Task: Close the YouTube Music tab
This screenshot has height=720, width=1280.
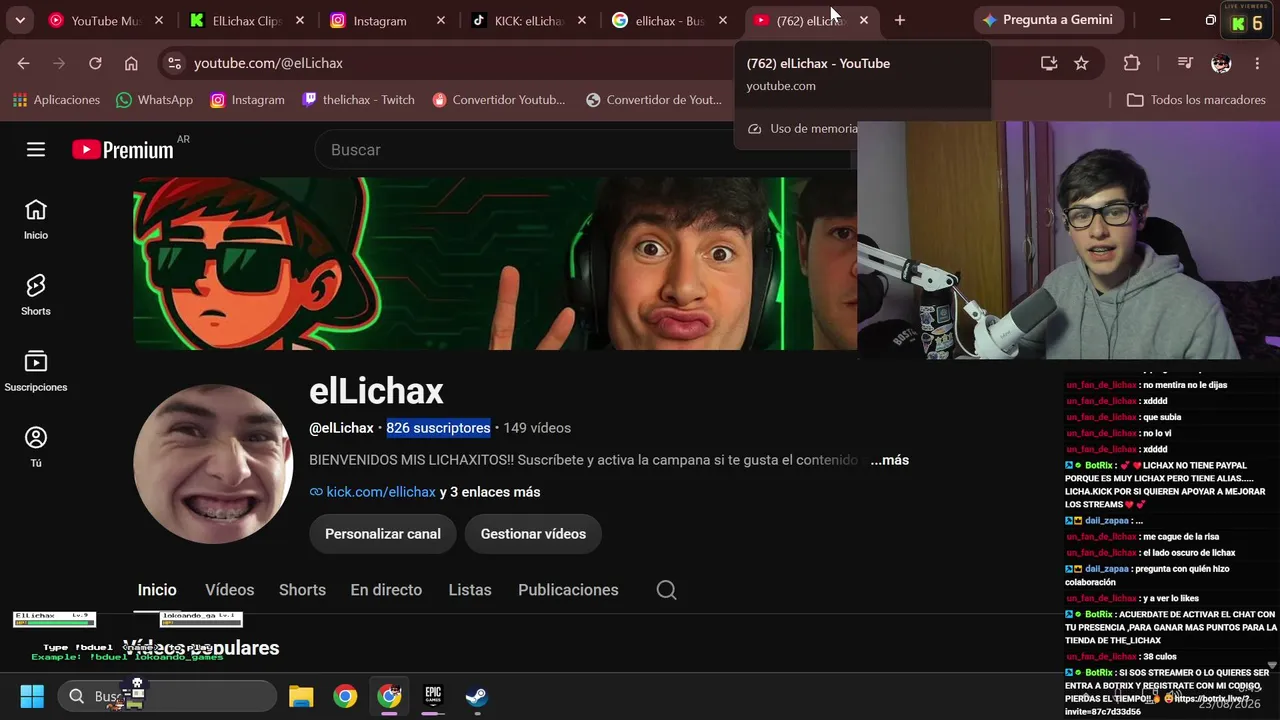Action: tap(159, 20)
